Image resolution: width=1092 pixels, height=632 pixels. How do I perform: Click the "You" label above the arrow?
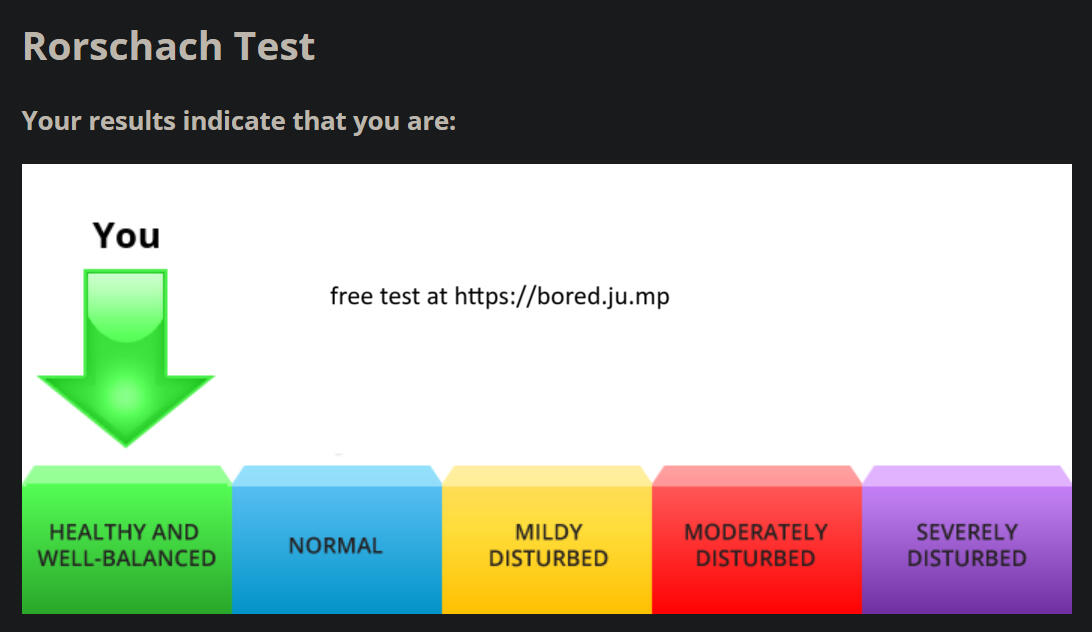[x=126, y=236]
